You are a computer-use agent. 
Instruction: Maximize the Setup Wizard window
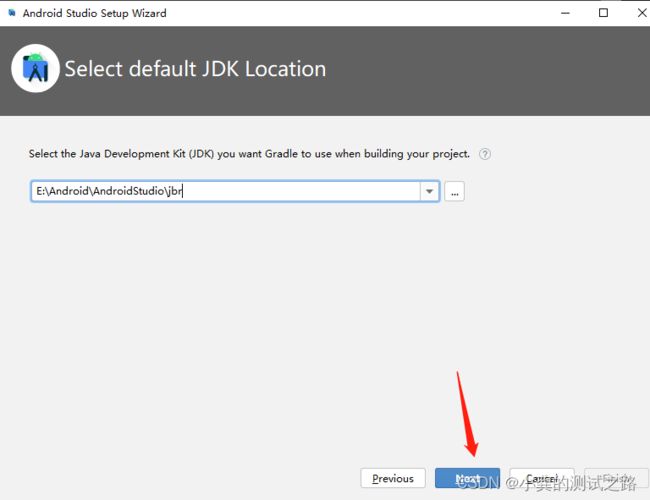(604, 13)
